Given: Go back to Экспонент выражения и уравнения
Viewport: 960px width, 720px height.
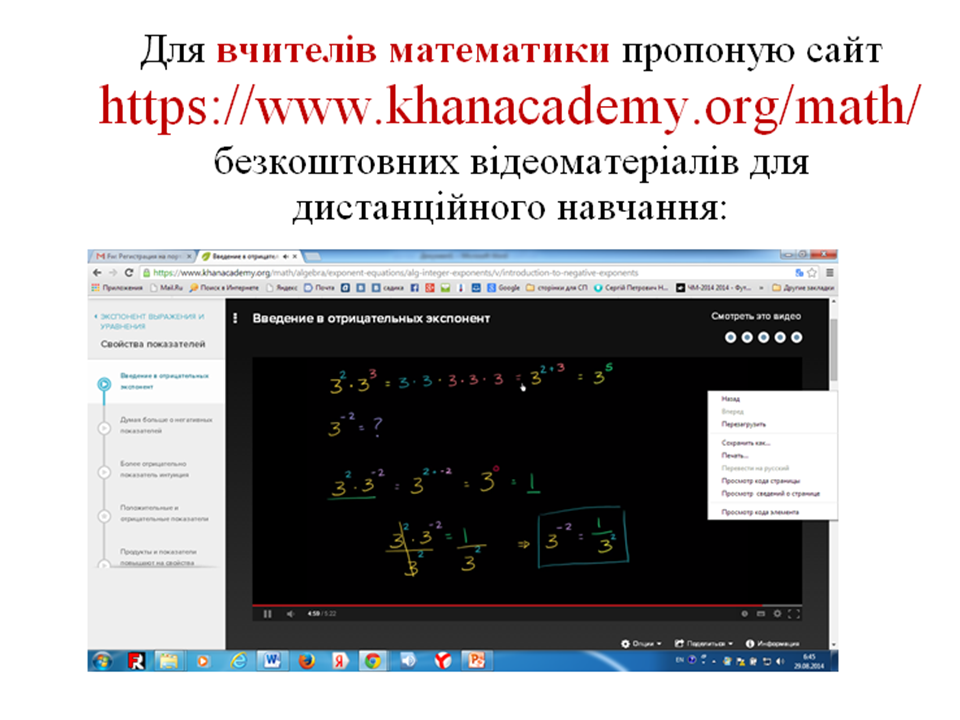Looking at the screenshot, I should pyautogui.click(x=149, y=321).
